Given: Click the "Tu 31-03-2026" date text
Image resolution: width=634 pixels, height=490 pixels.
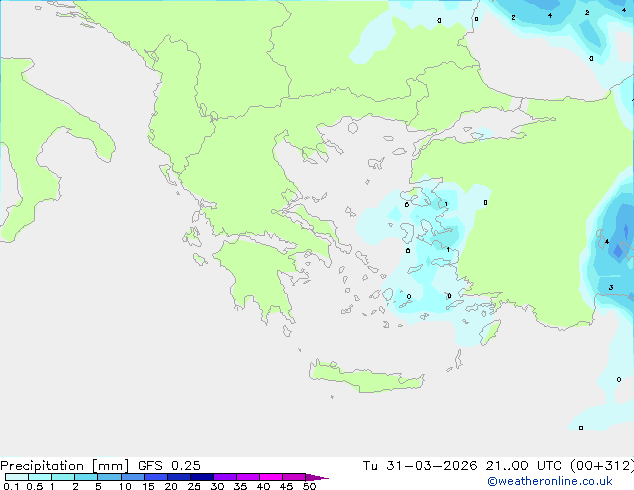Looking at the screenshot, I should click(420, 466).
